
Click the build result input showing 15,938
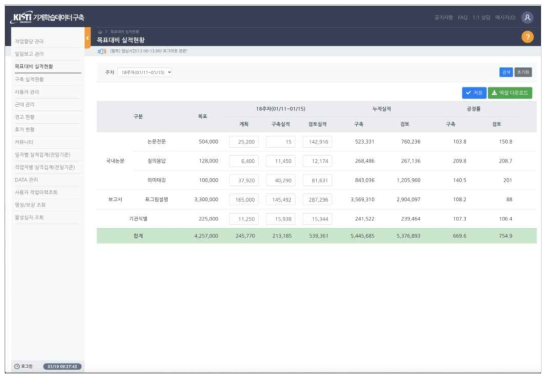point(281,219)
